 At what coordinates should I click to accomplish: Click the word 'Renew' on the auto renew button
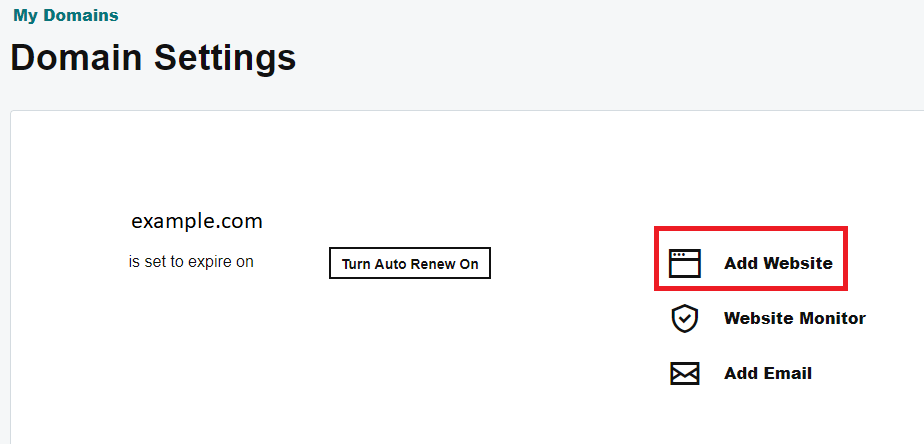[x=433, y=264]
